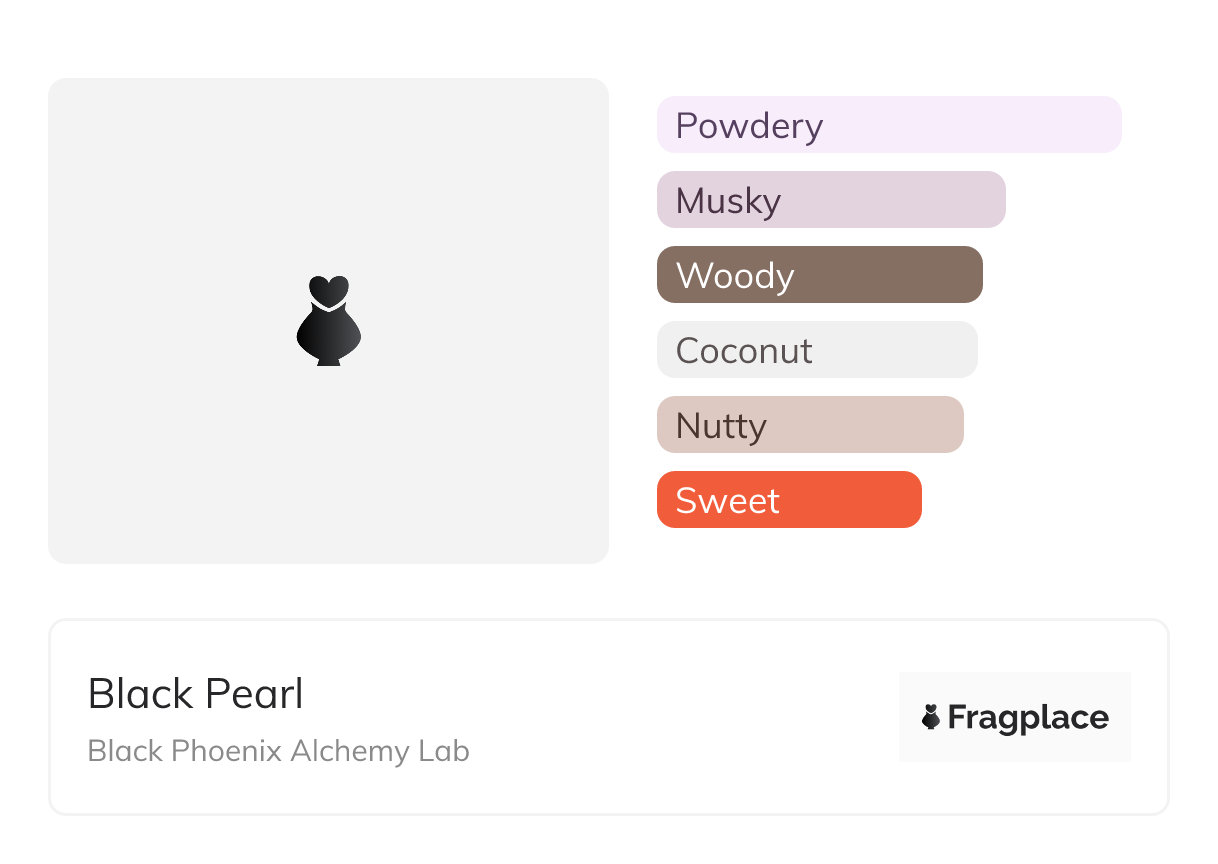Click the "Musky" text label
This screenshot has width=1218, height=864.
728,201
